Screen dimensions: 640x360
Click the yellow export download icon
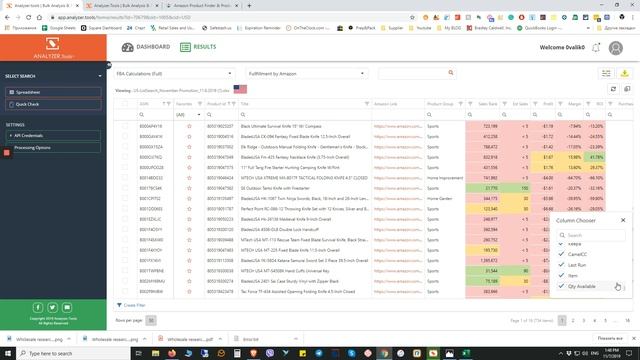coord(624,73)
